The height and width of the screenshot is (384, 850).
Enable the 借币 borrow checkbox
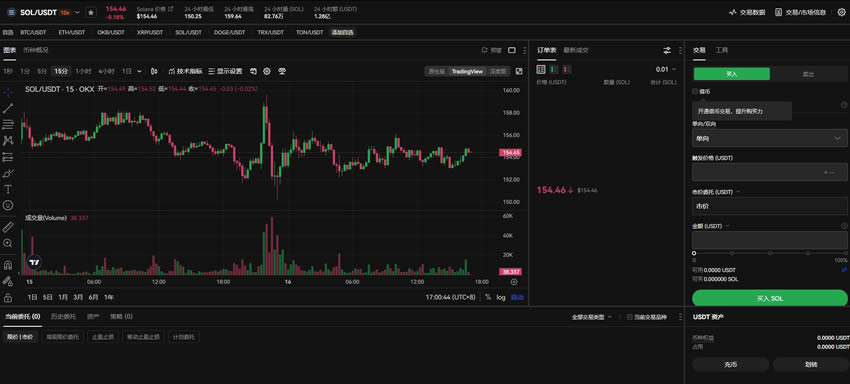coord(695,91)
